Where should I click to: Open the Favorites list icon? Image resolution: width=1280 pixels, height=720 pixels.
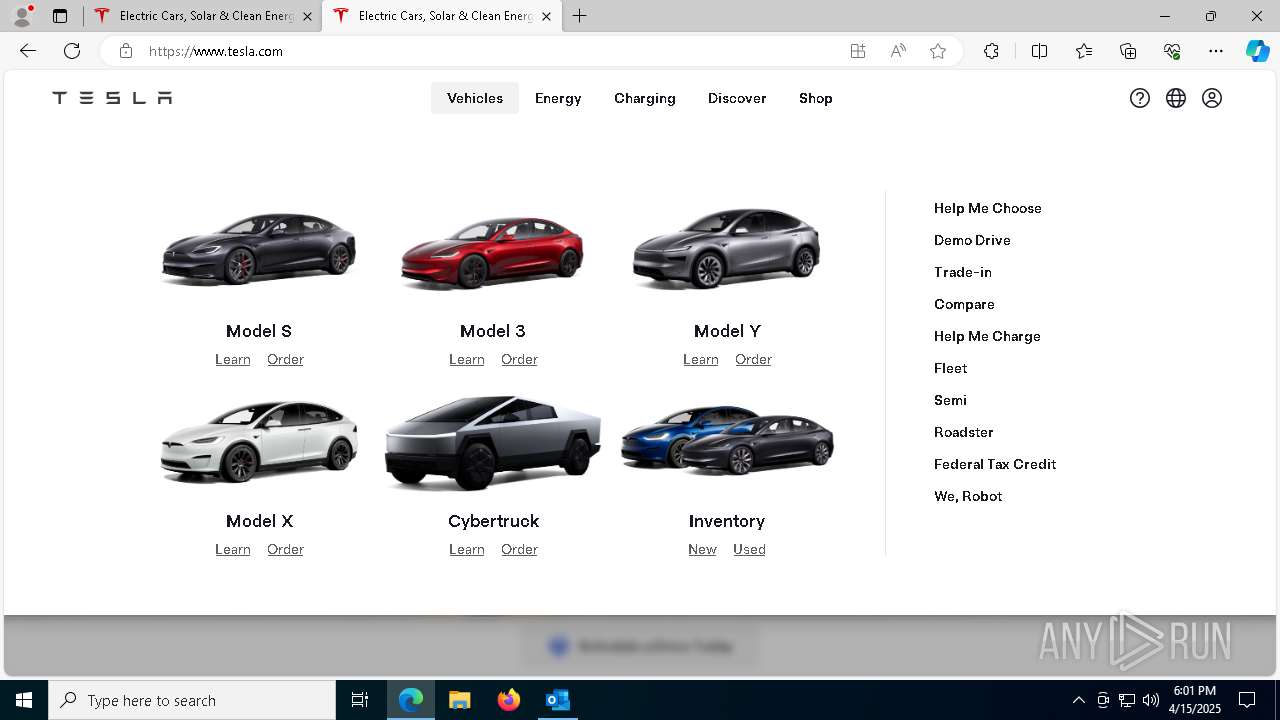[x=1084, y=51]
